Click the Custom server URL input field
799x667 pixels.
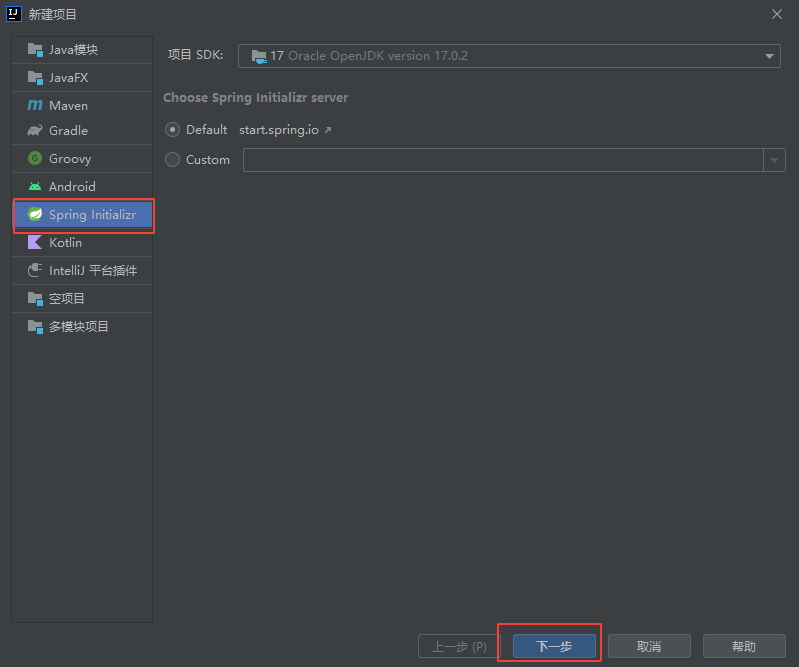[503, 160]
